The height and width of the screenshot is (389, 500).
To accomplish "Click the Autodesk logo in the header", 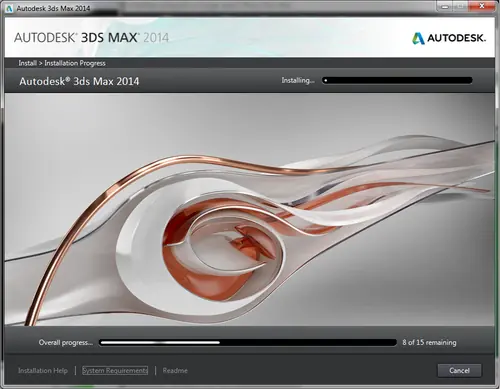I will click(x=449, y=38).
